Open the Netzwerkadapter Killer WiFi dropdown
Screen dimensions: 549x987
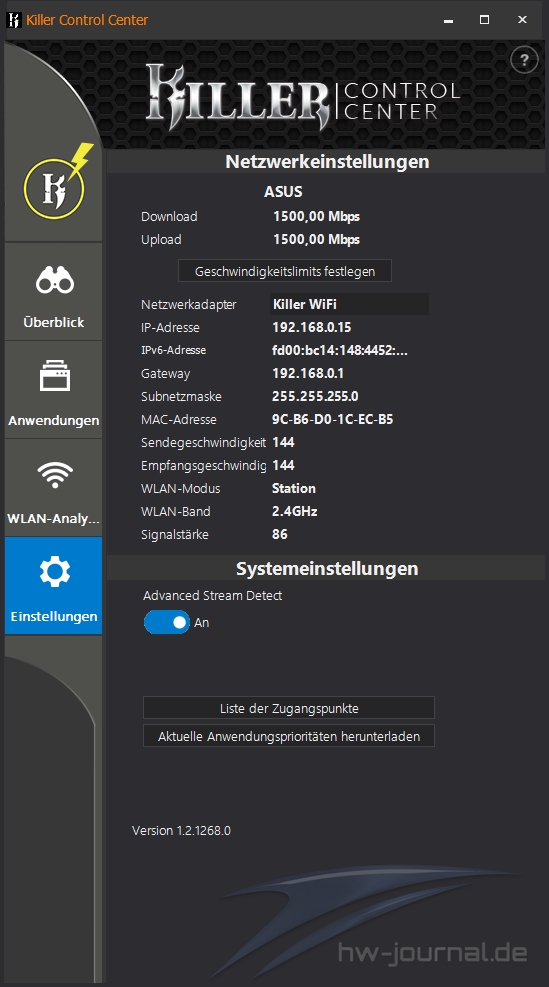(349, 304)
